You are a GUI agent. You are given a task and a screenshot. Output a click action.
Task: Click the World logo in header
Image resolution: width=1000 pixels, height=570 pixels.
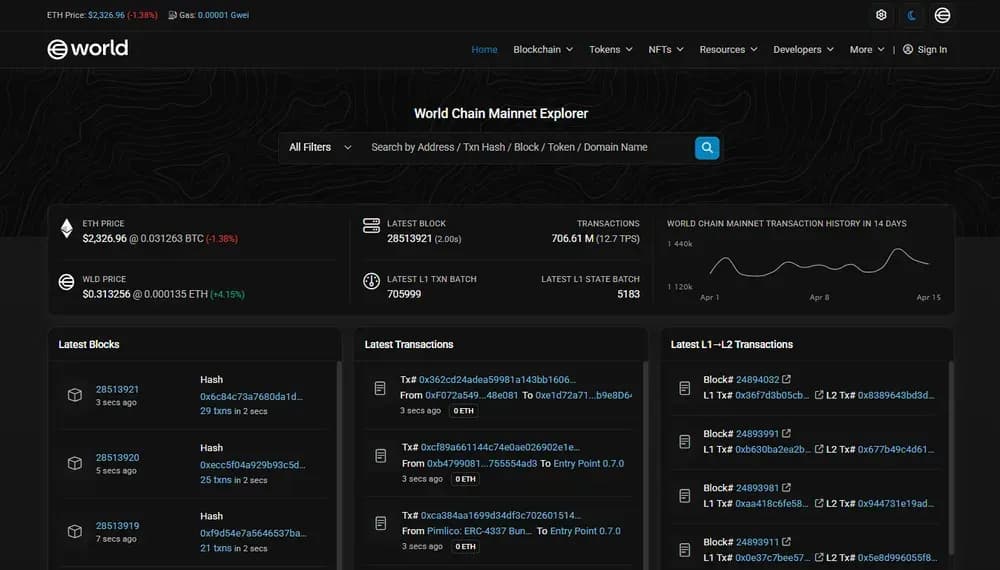(87, 48)
